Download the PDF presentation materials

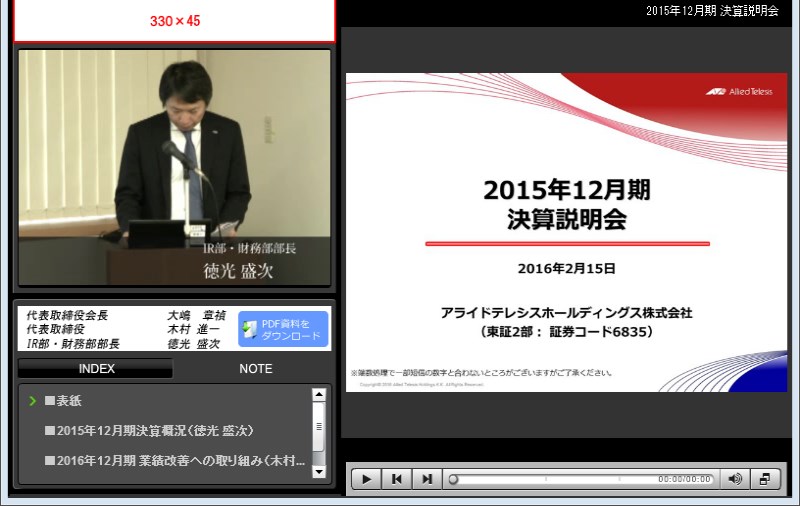[x=283, y=330]
